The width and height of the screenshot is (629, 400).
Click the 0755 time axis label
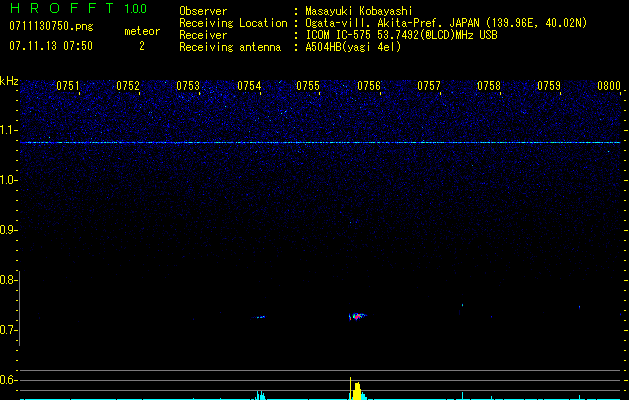click(x=308, y=86)
